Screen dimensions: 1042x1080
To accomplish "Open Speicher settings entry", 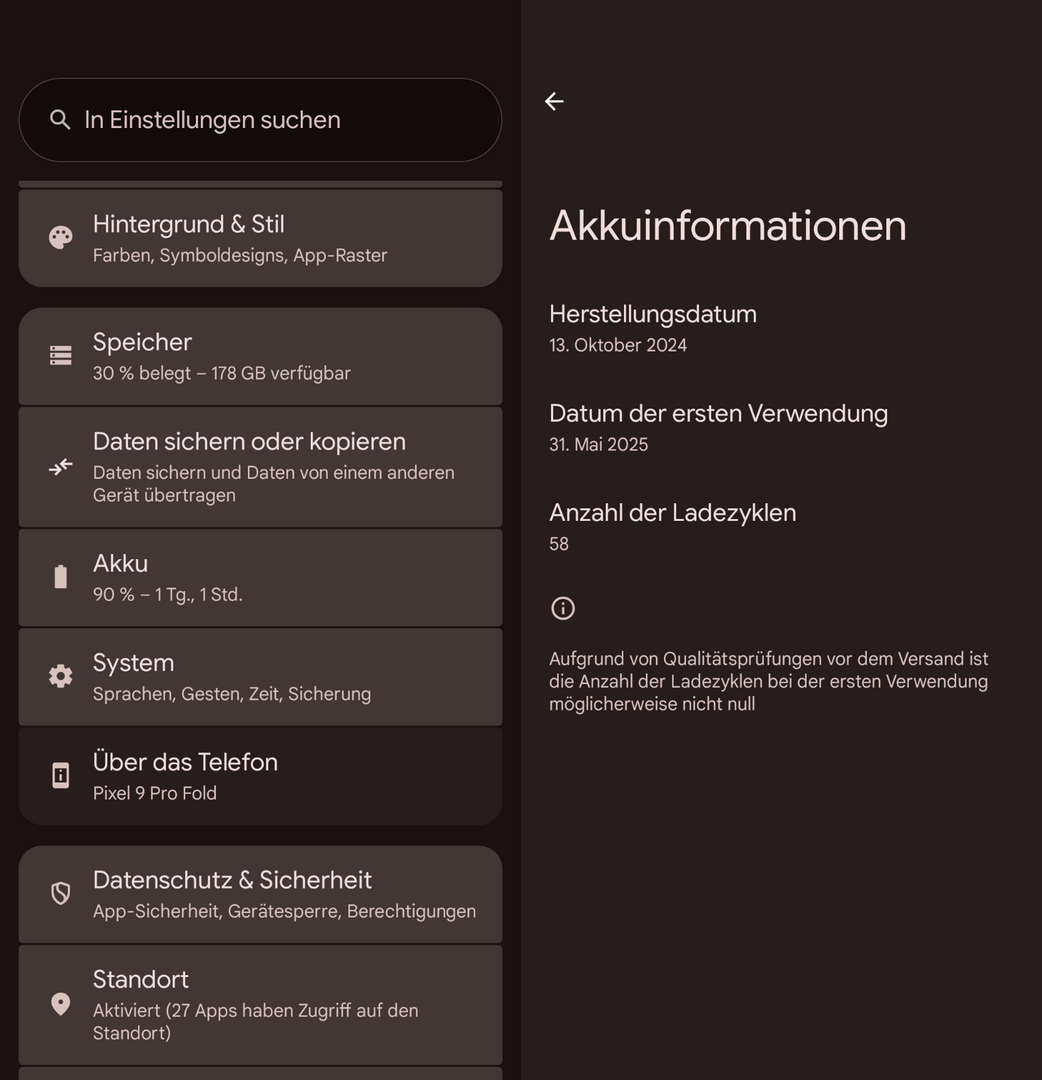I will (x=260, y=356).
